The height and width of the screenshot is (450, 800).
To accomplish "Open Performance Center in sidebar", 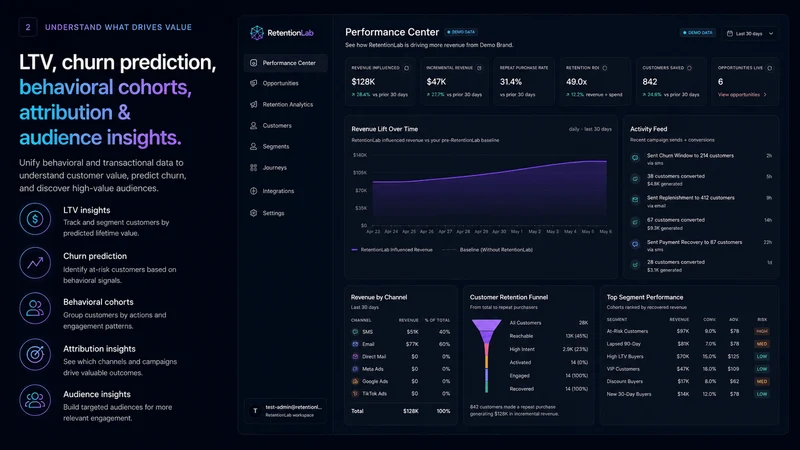I will [286, 63].
